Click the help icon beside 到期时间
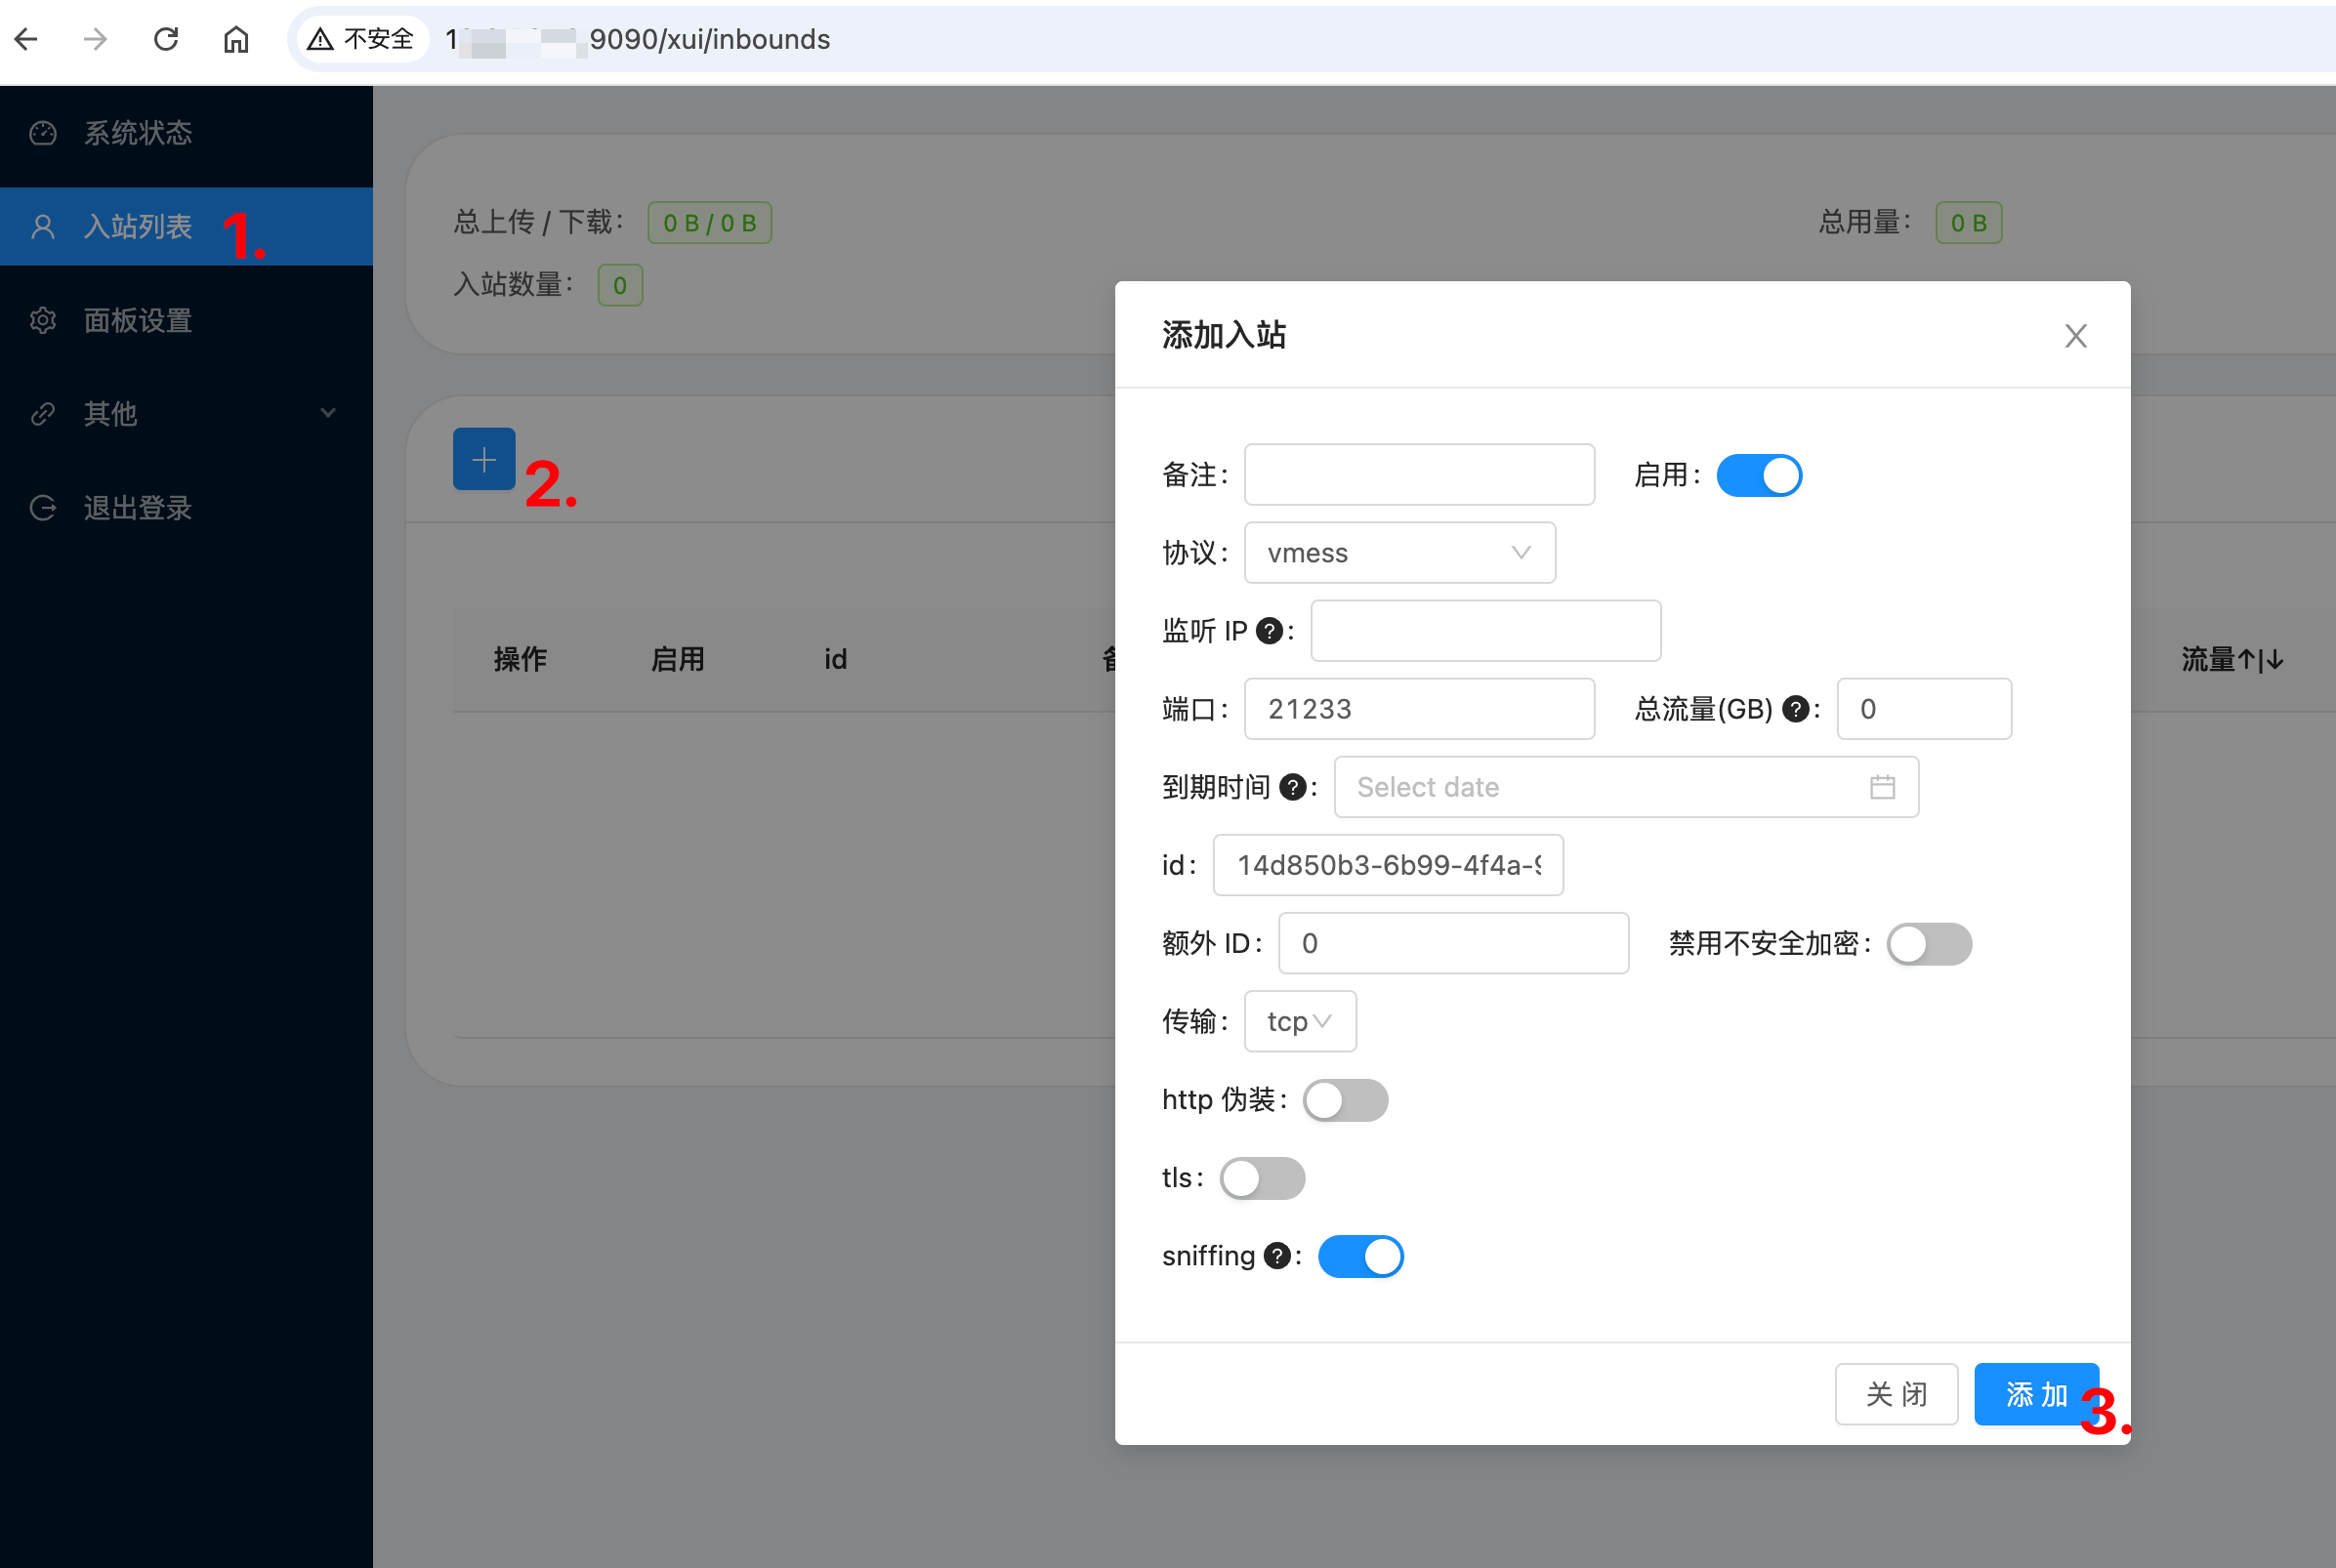The width and height of the screenshot is (2336, 1568). click(1292, 787)
